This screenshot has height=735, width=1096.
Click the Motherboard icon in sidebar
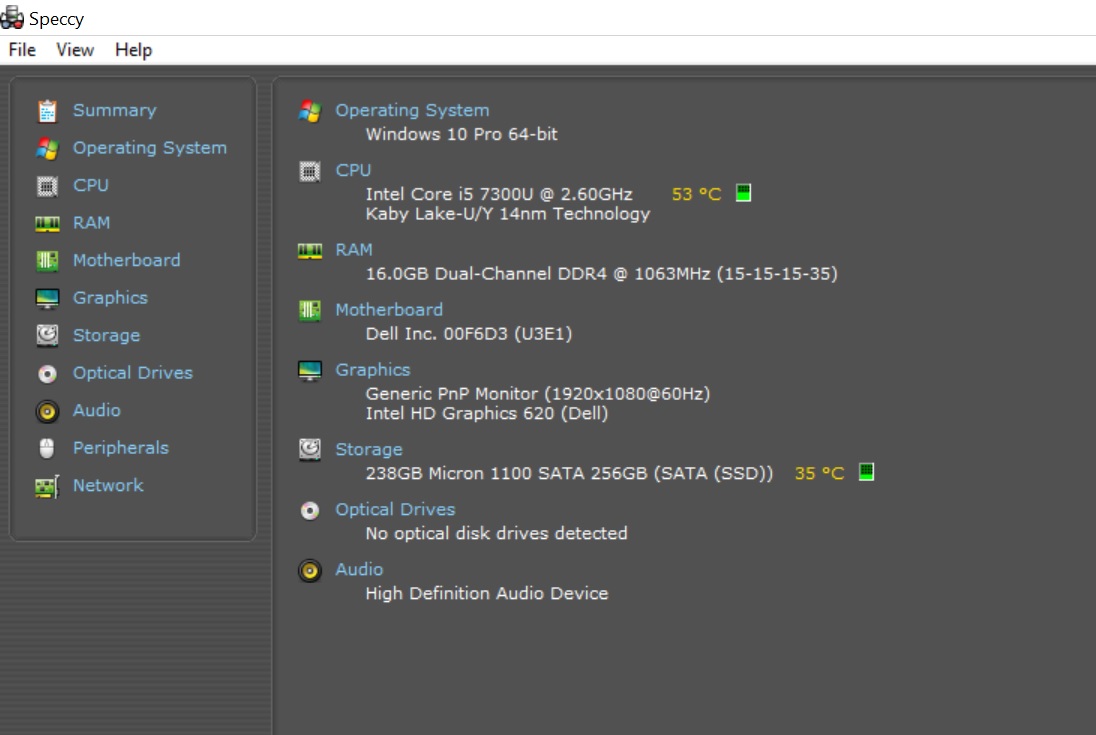tap(47, 261)
